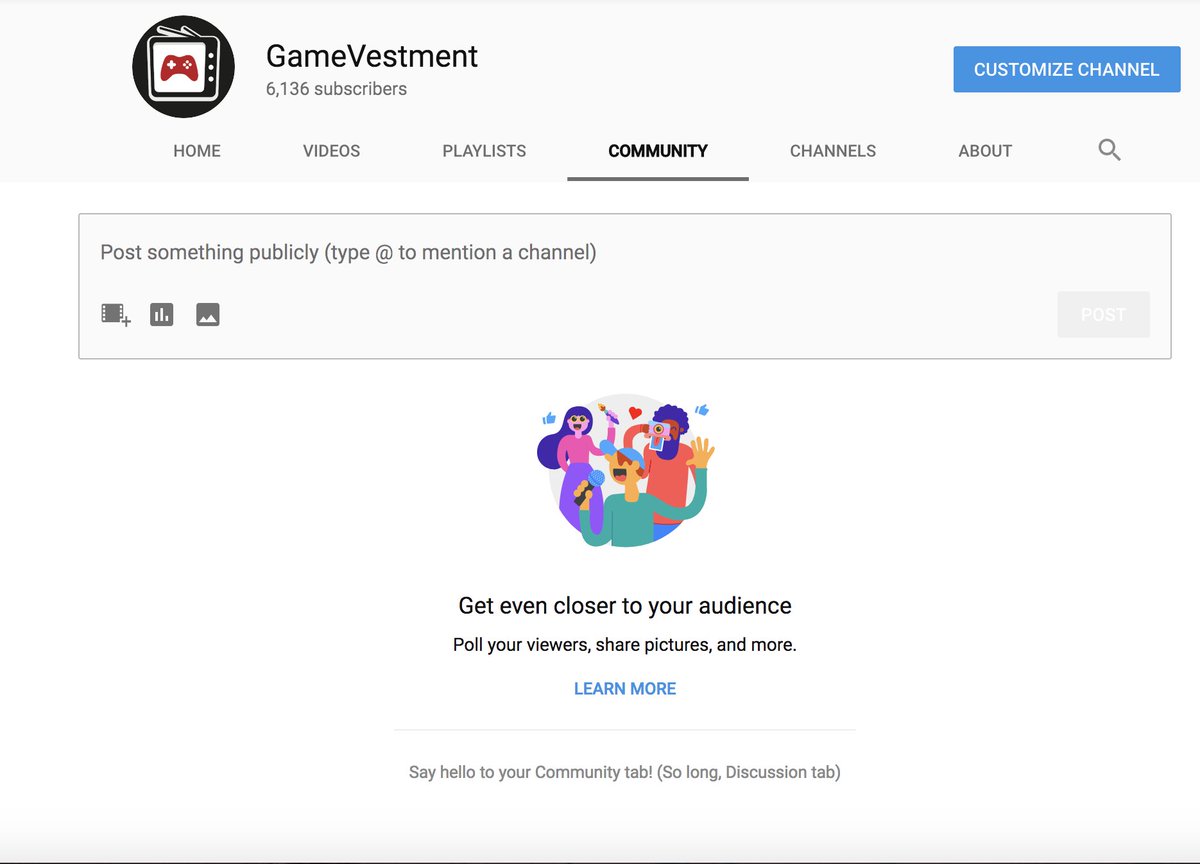The image size is (1200, 864).
Task: Click the add video icon in post box
Action: tap(116, 315)
